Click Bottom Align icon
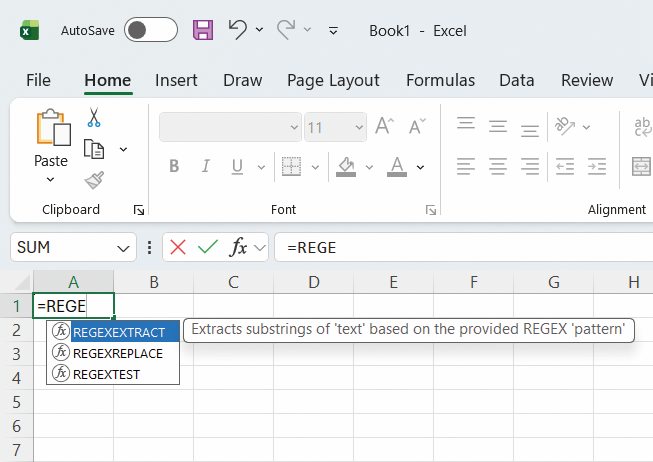The image size is (653, 462). pos(530,130)
